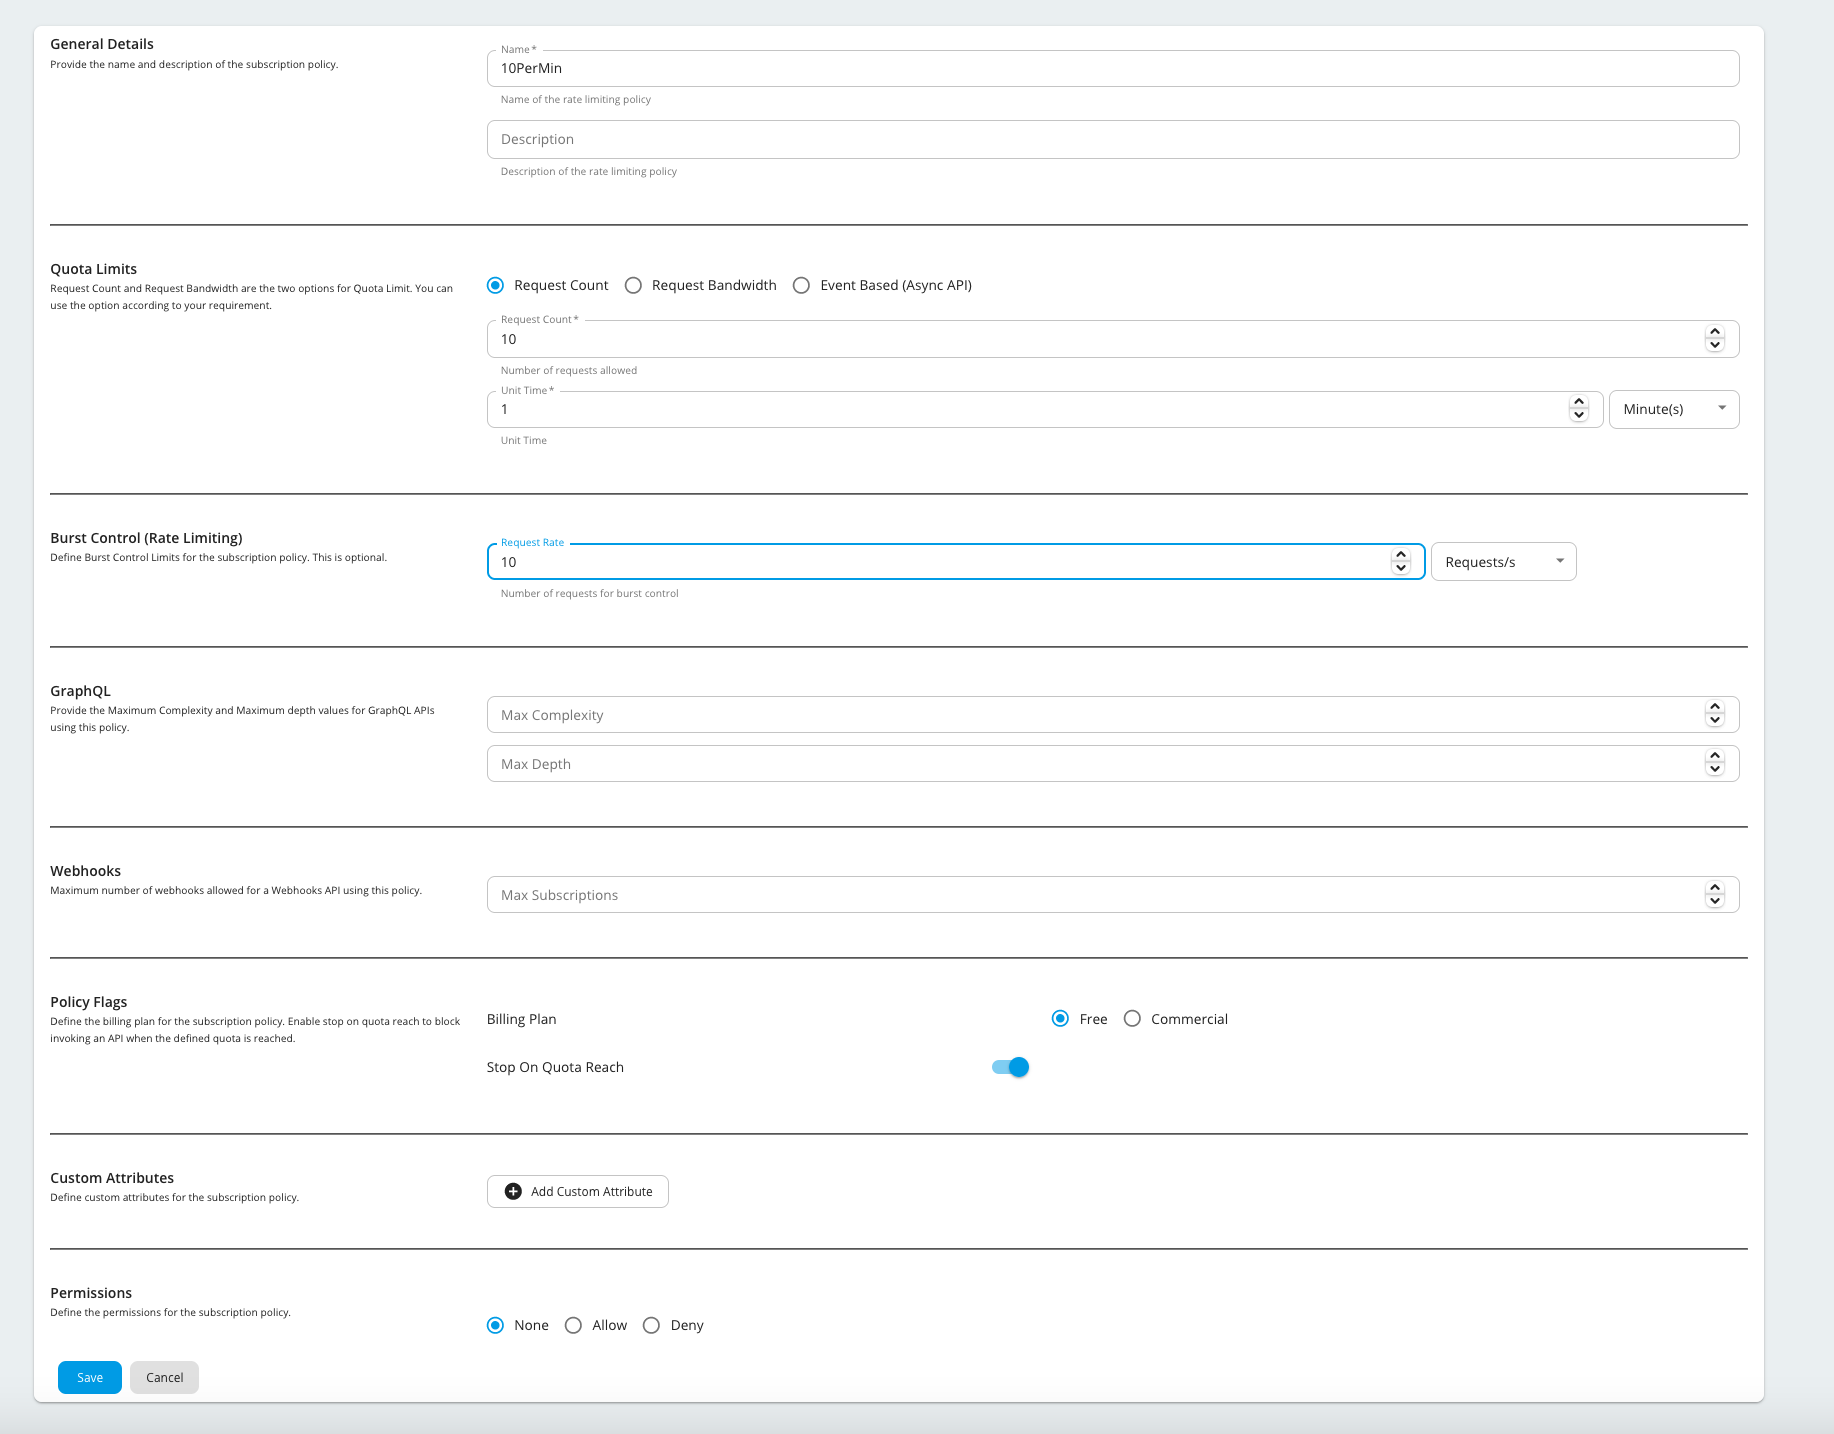Increment the Request Count stepper arrow
Image resolution: width=1834 pixels, height=1434 pixels.
(x=1715, y=333)
